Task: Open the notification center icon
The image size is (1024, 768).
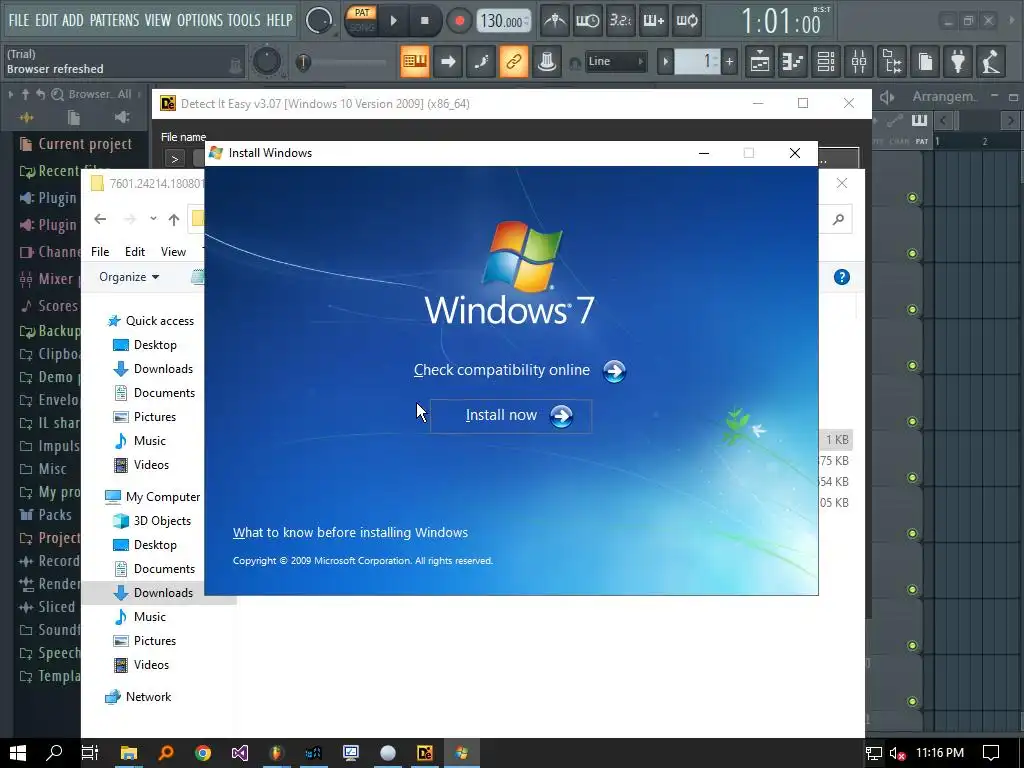Action: tap(991, 753)
